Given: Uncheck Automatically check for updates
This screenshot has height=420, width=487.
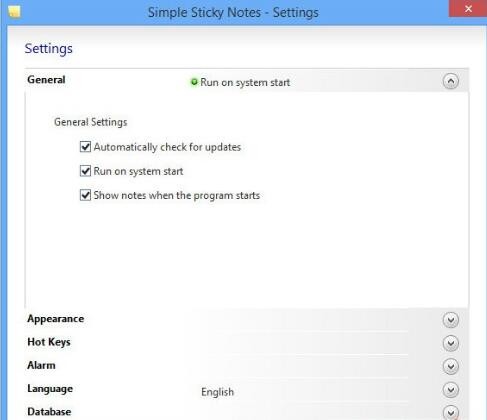Looking at the screenshot, I should (x=85, y=147).
